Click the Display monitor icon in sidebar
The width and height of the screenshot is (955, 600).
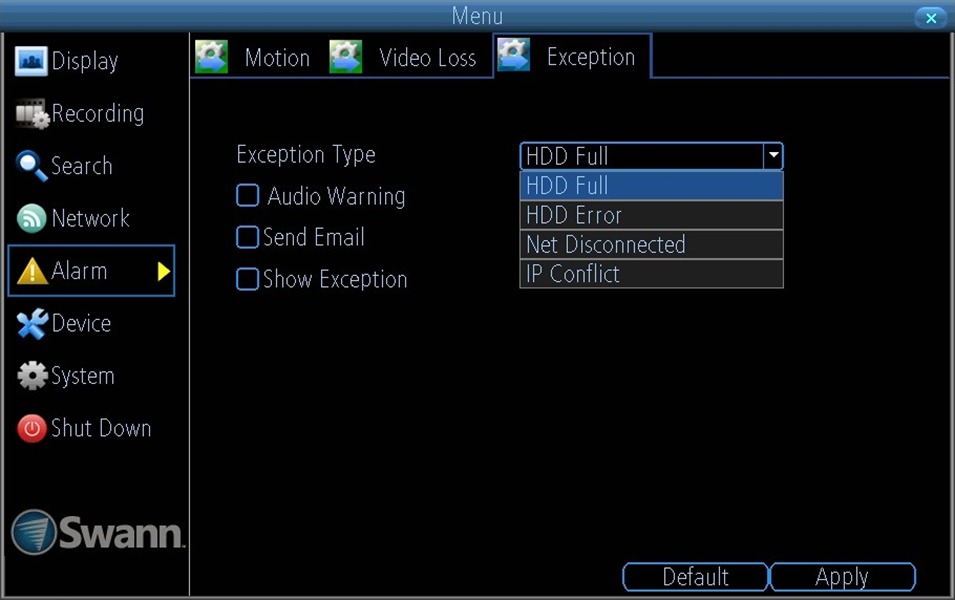(32, 61)
